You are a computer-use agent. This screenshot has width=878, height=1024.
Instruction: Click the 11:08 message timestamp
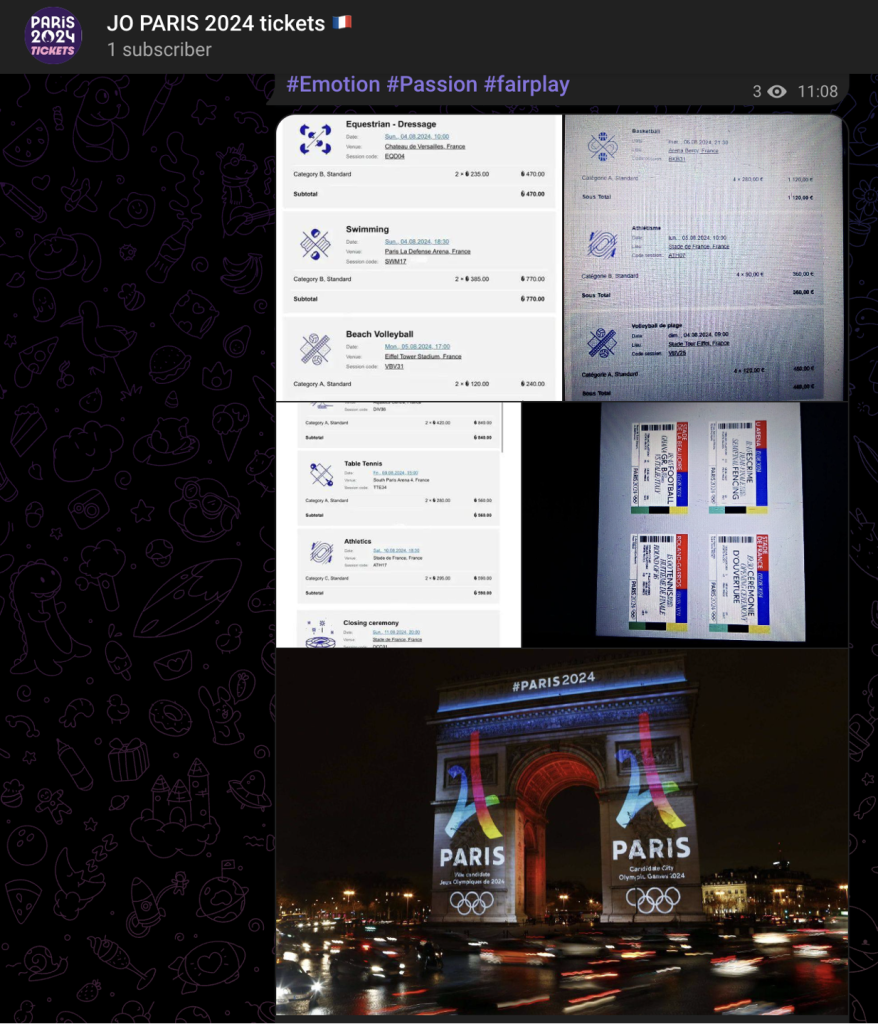(817, 92)
